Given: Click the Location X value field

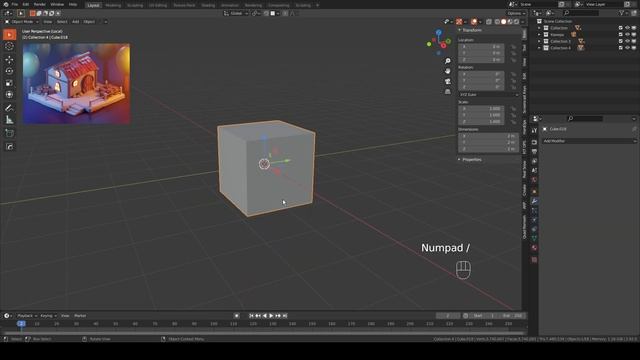Looking at the screenshot, I should pos(481,47).
